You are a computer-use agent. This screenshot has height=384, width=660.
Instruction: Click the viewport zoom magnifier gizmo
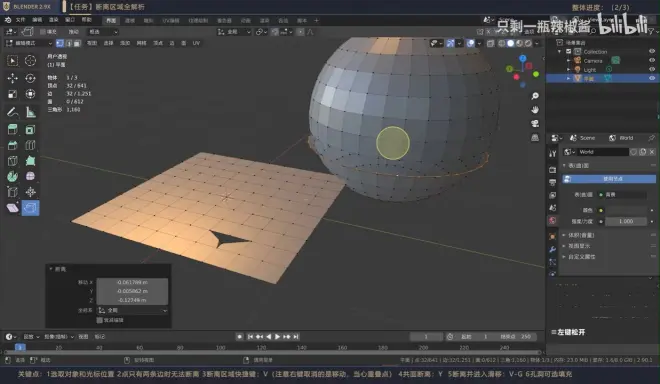point(535,96)
